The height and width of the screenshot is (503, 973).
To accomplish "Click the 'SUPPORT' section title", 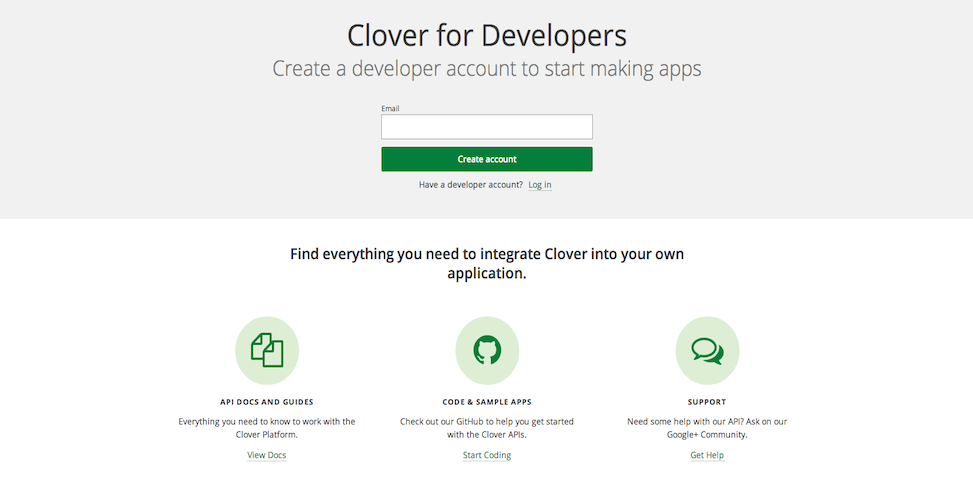I will pos(707,402).
